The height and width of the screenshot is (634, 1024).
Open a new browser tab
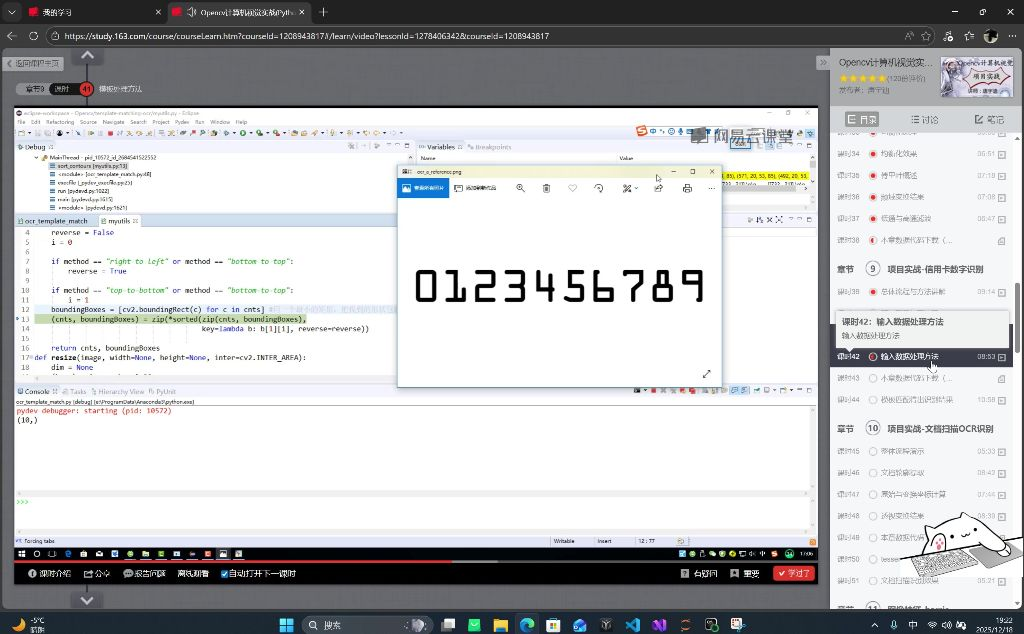323,12
